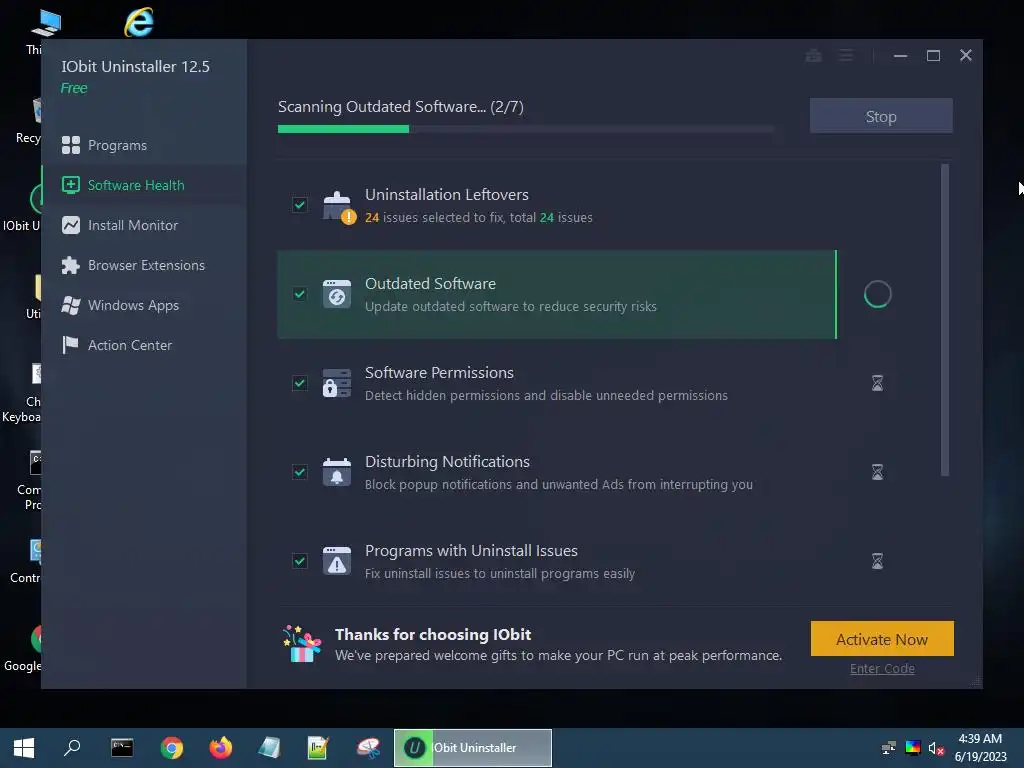The width and height of the screenshot is (1024, 768).
Task: Click the Action Center flag icon
Action: click(70, 345)
